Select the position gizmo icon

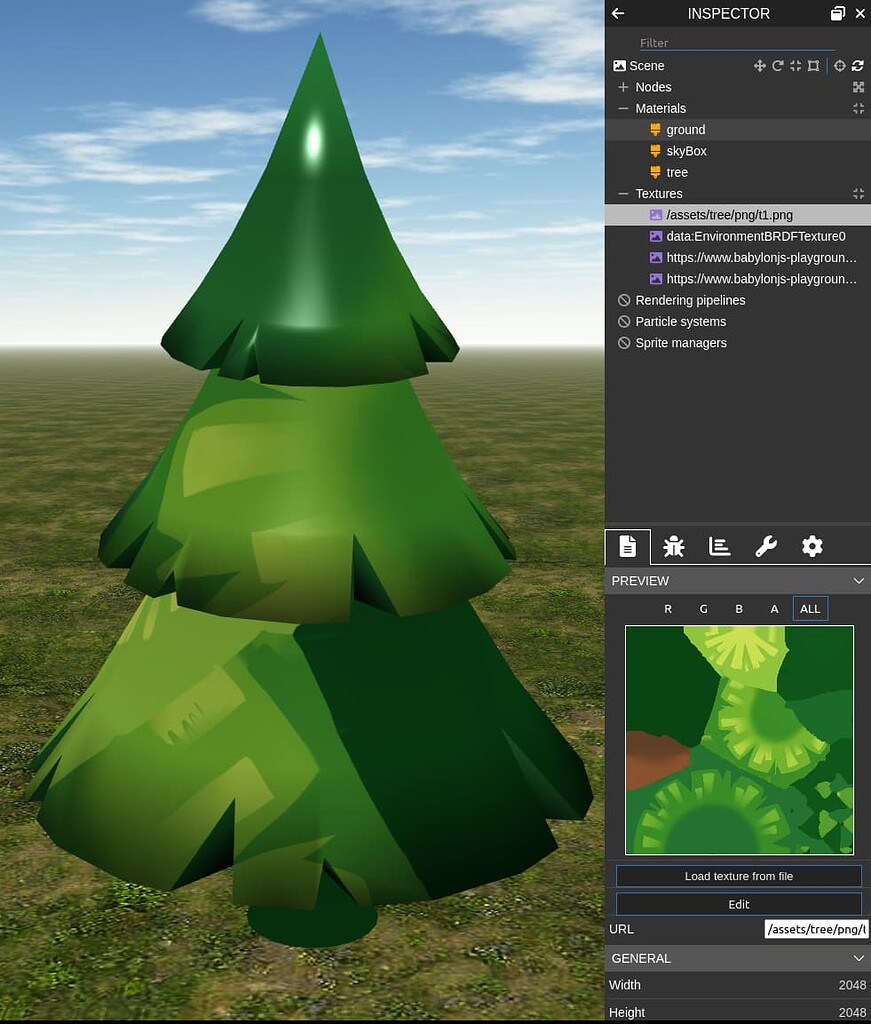click(760, 66)
